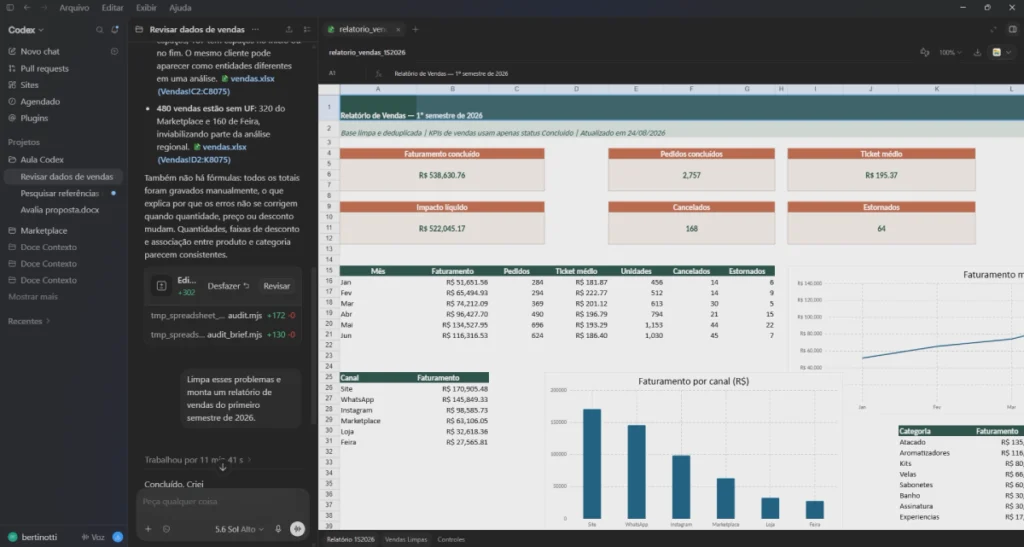Switch to the Controles sheet tab

click(451, 540)
